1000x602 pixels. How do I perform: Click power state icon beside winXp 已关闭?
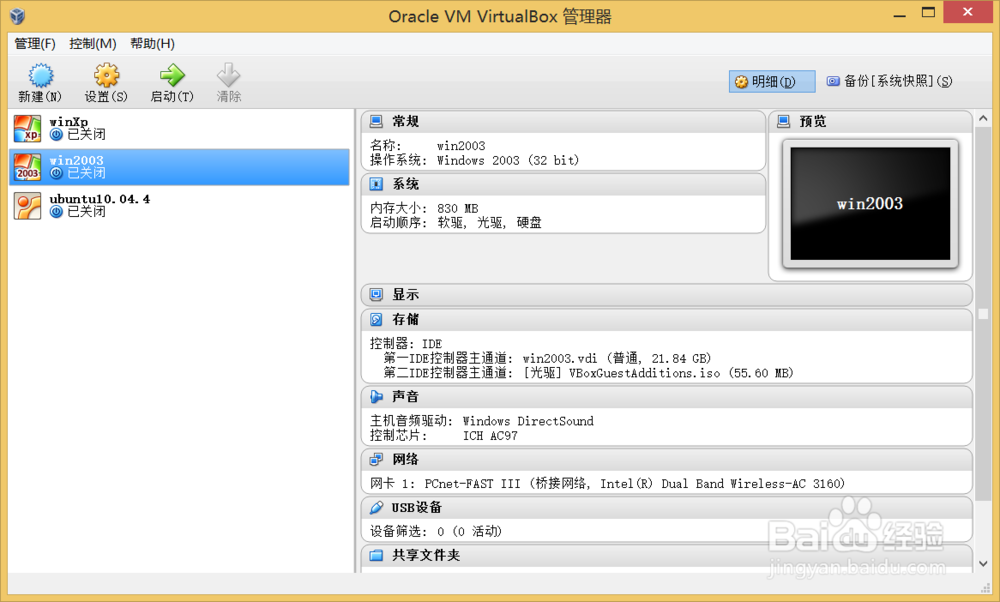click(56, 135)
